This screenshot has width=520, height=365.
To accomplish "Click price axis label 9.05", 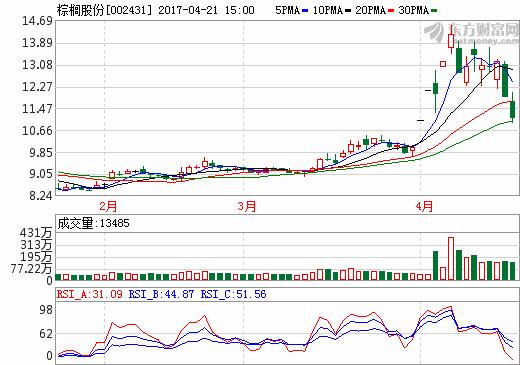I will (41, 174).
